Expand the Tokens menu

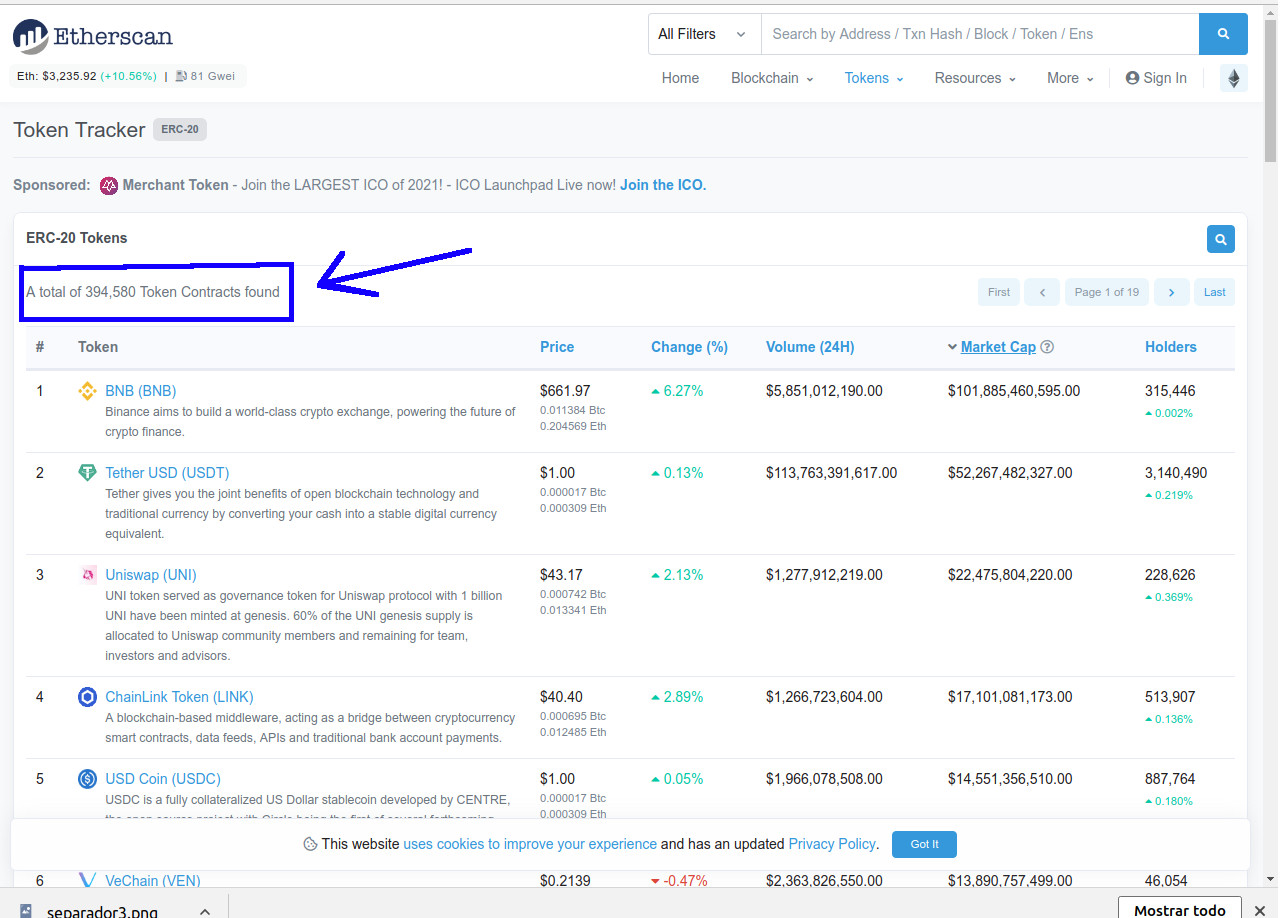(874, 78)
